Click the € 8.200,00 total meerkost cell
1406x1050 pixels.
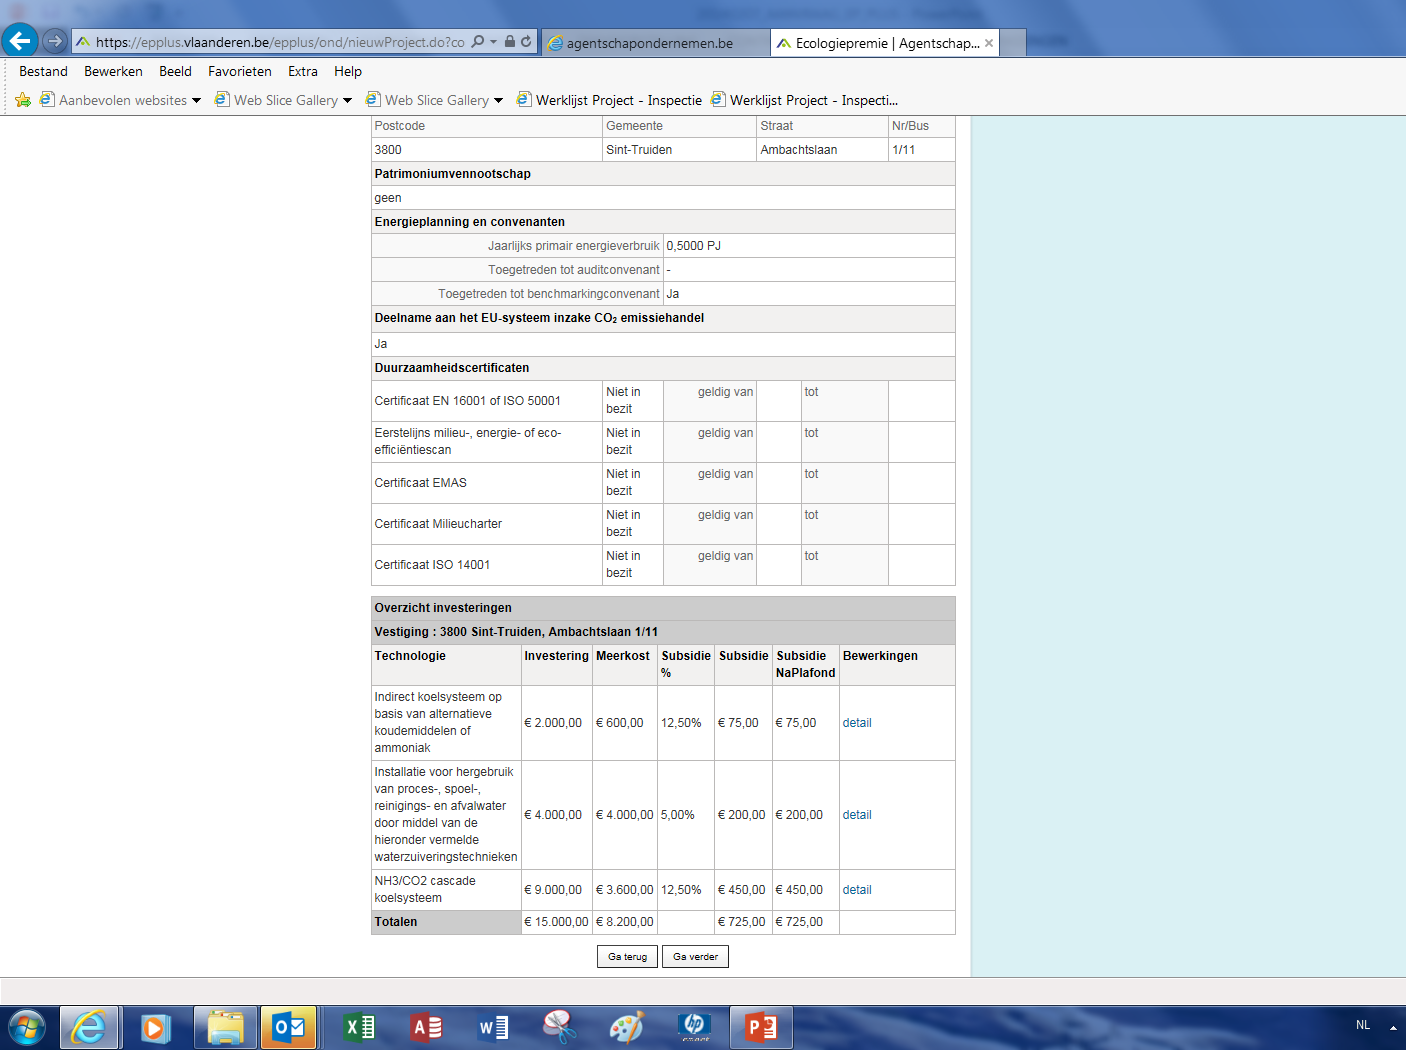[x=624, y=922]
